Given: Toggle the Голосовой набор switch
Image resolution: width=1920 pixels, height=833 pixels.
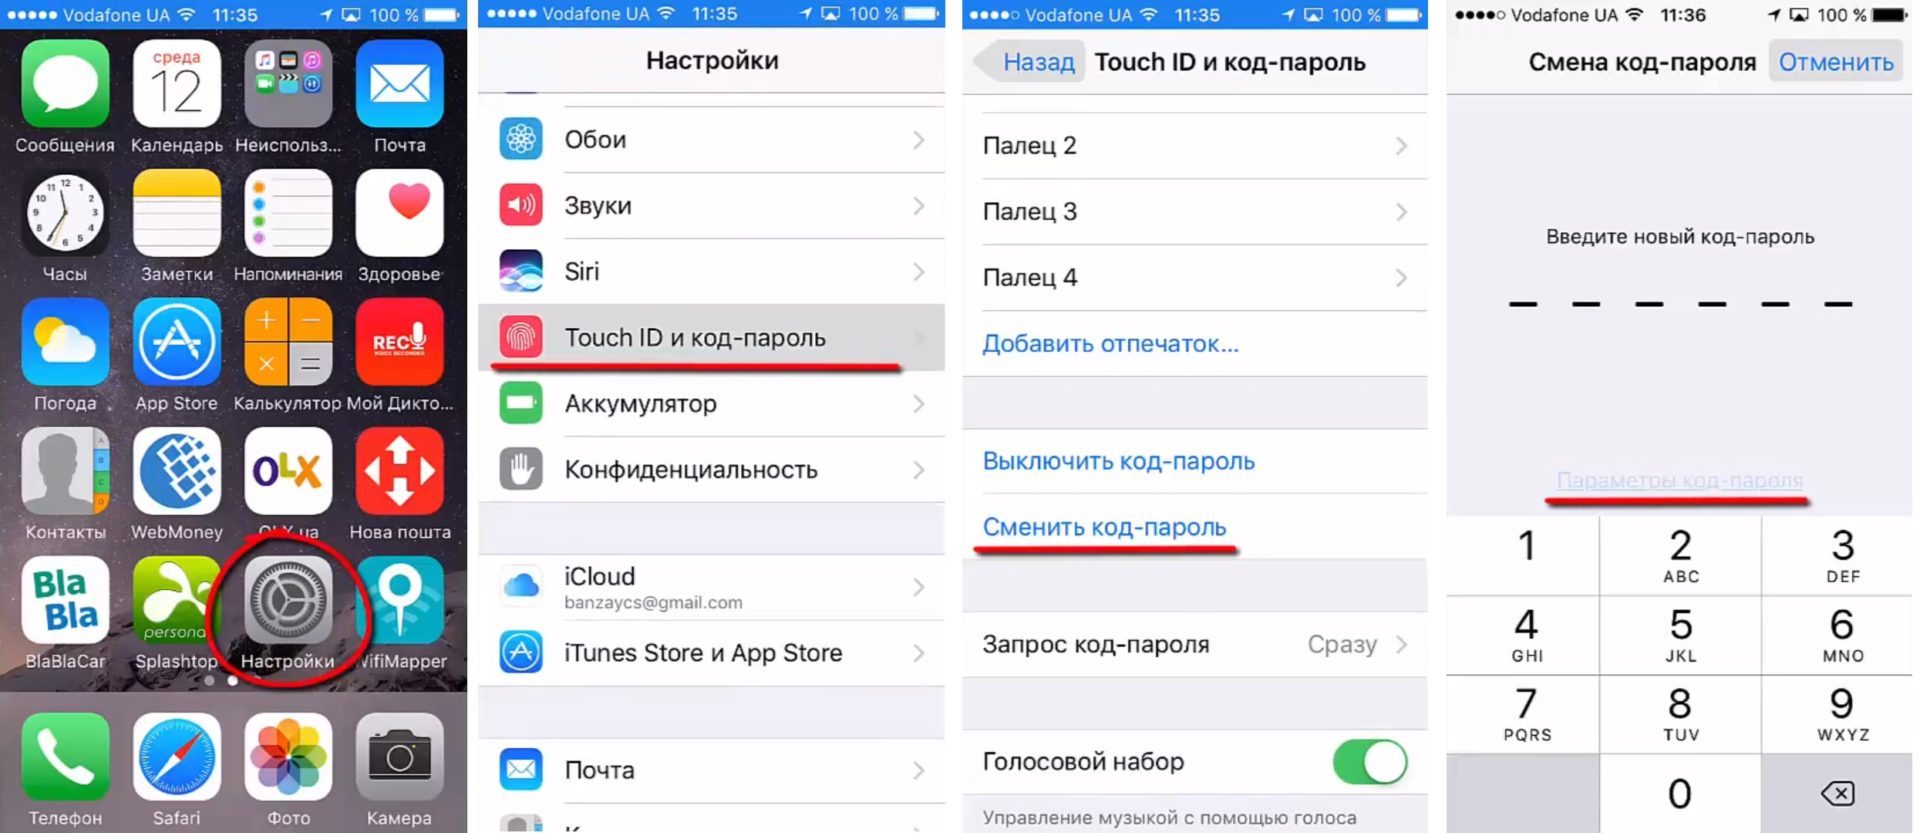Looking at the screenshot, I should pos(1370,762).
